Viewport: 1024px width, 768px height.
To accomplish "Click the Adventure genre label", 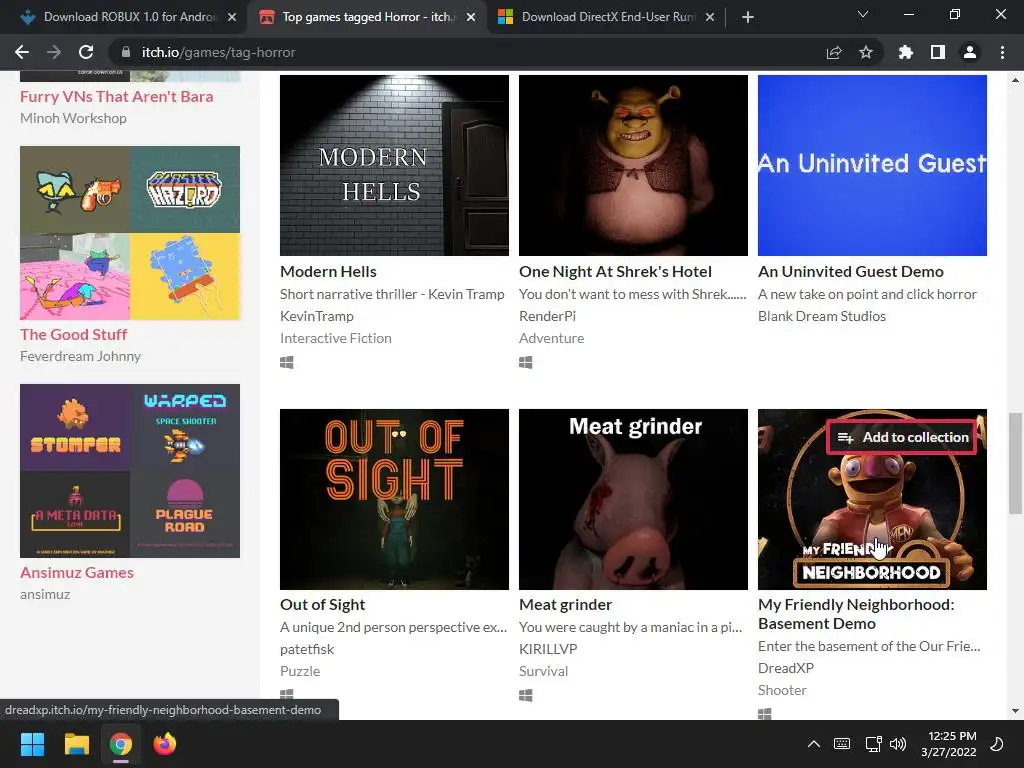I will tap(551, 338).
